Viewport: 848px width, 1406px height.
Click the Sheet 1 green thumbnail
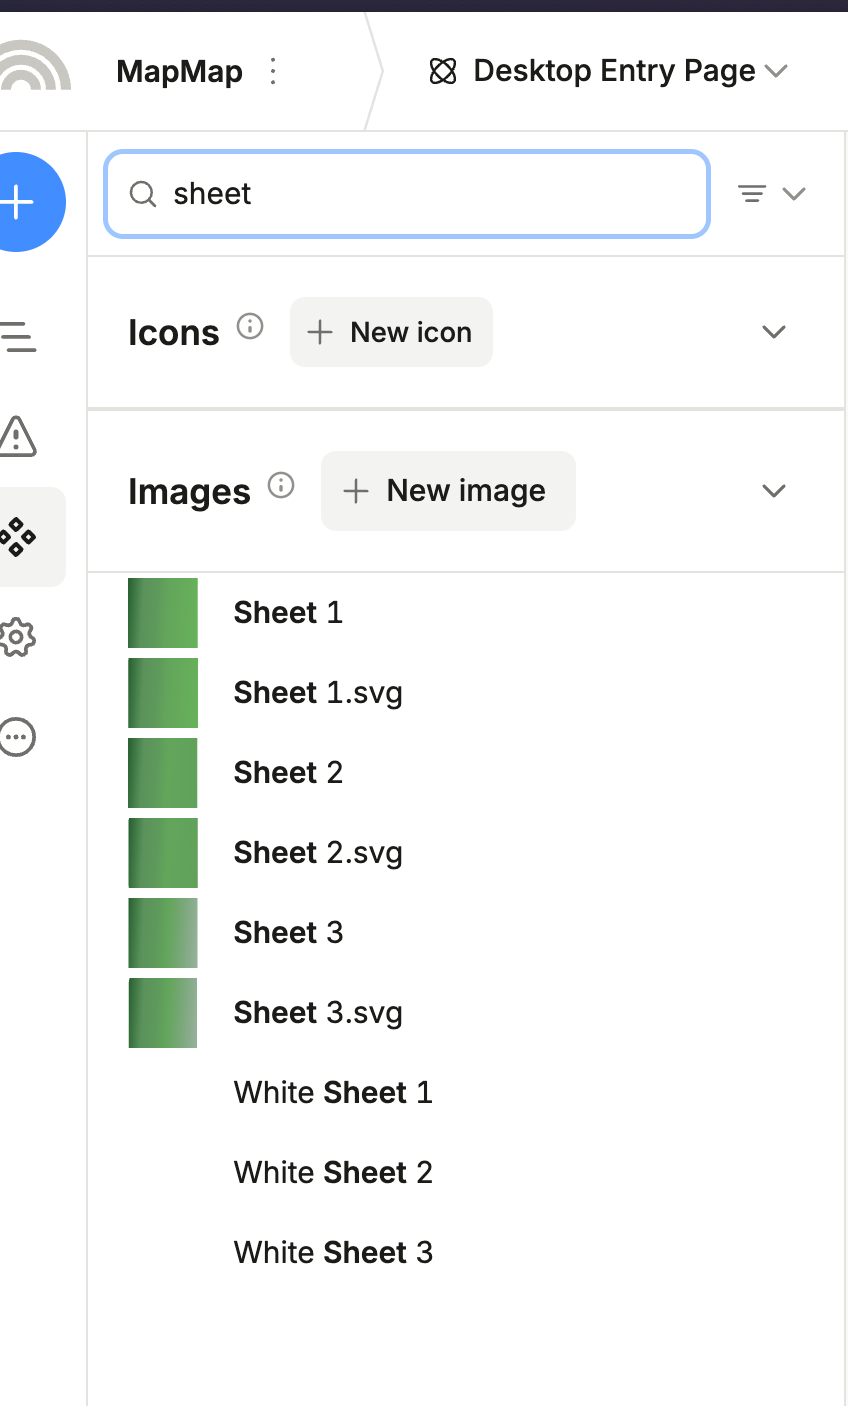tap(163, 613)
